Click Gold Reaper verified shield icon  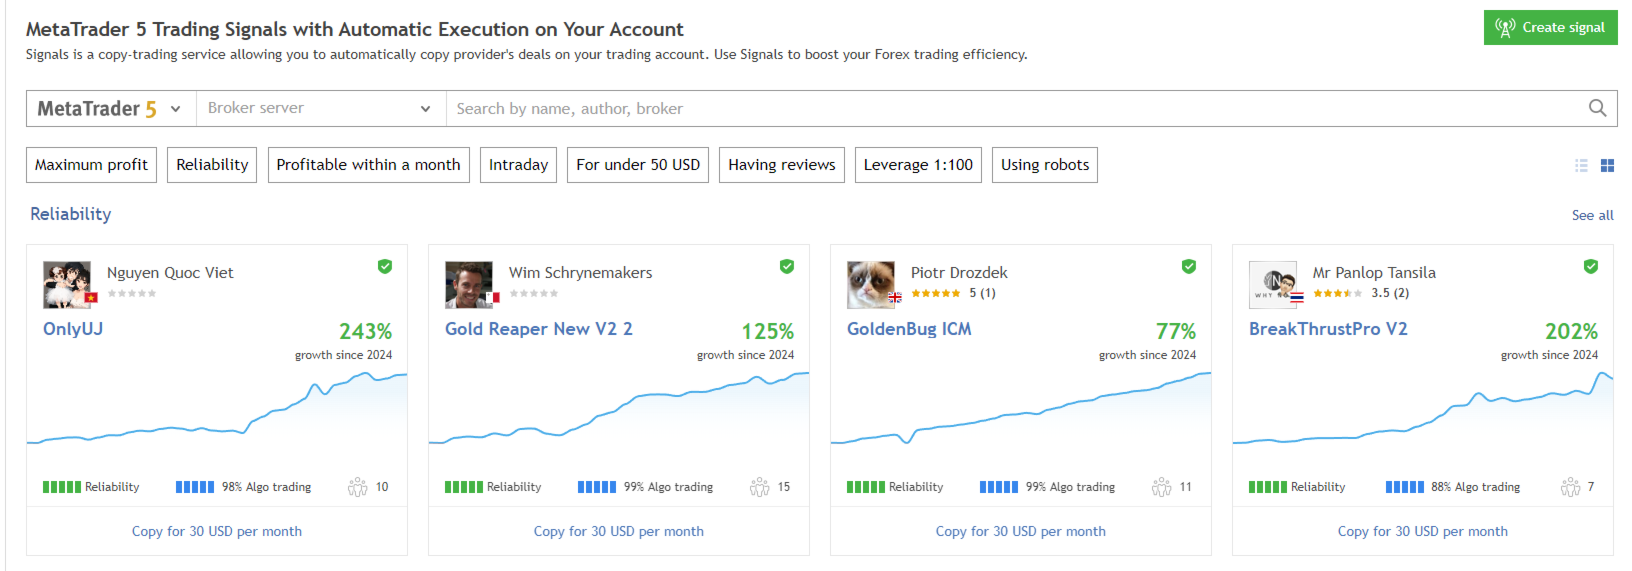tap(787, 266)
